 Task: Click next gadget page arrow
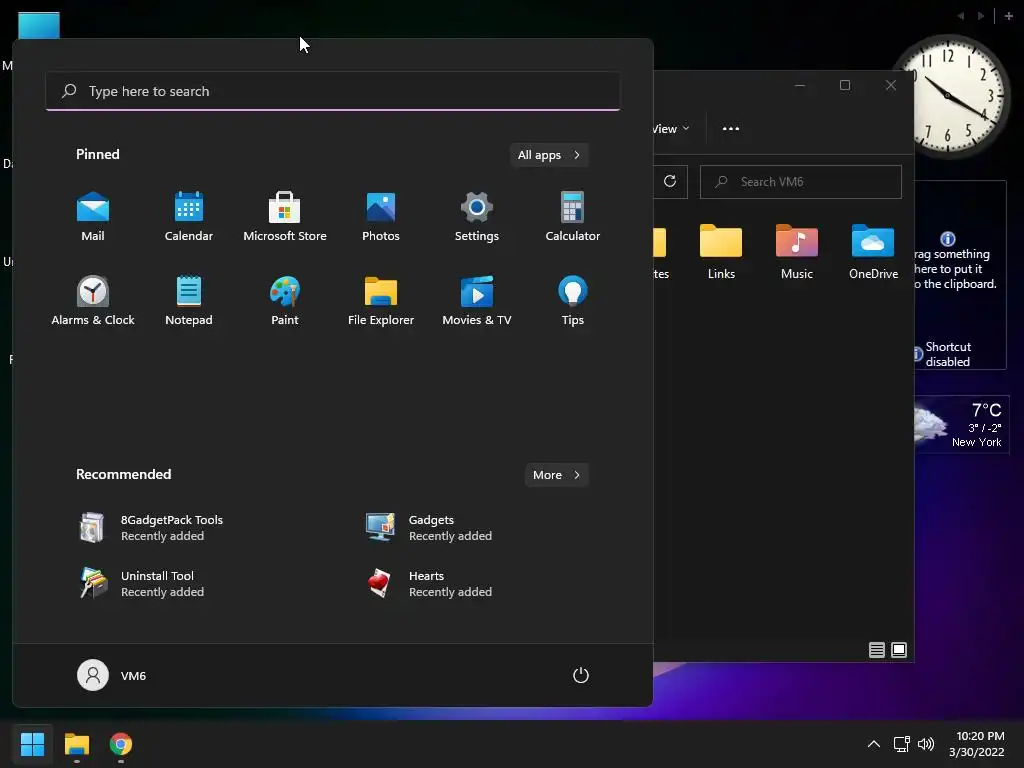(980, 16)
